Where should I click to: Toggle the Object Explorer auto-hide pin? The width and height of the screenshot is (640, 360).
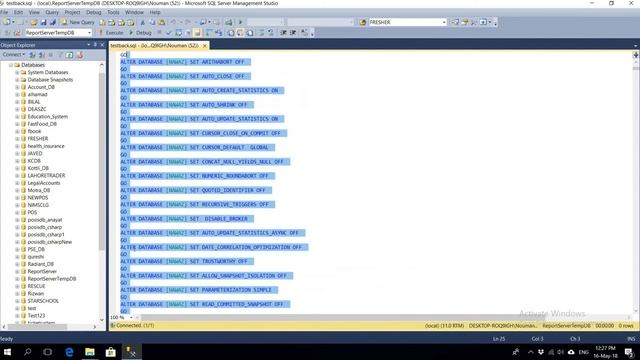point(96,44)
